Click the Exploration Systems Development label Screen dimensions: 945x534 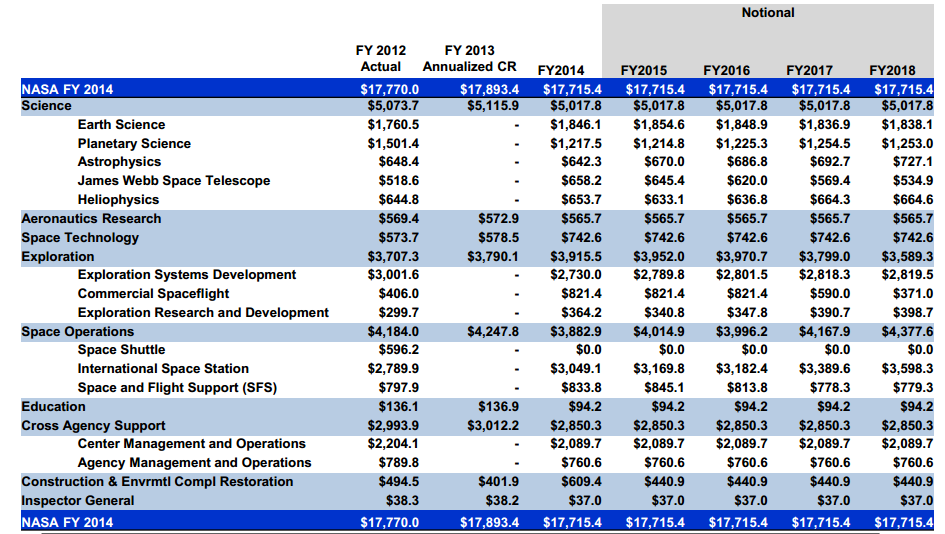tap(187, 275)
